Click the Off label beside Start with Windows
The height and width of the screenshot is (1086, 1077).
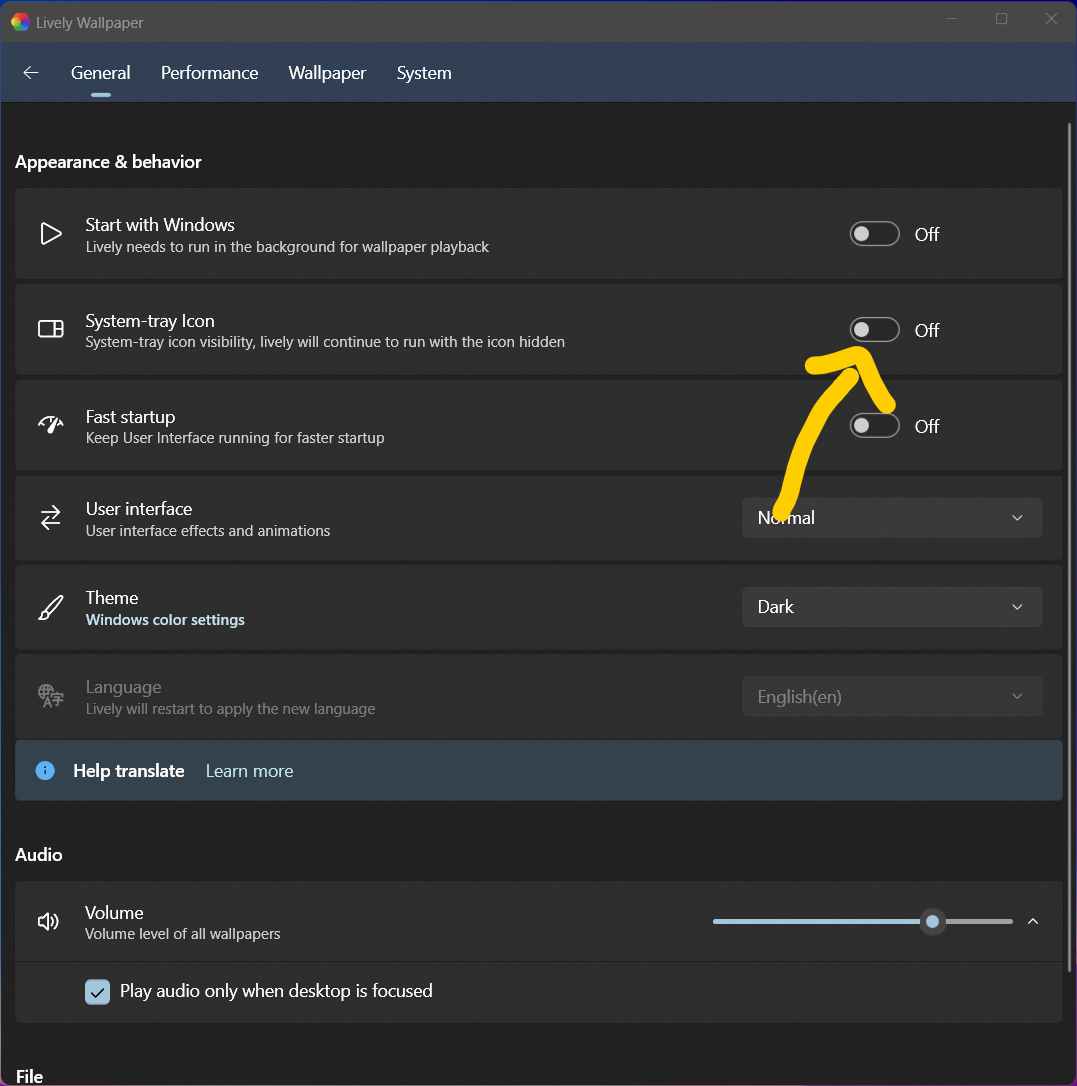pos(927,235)
